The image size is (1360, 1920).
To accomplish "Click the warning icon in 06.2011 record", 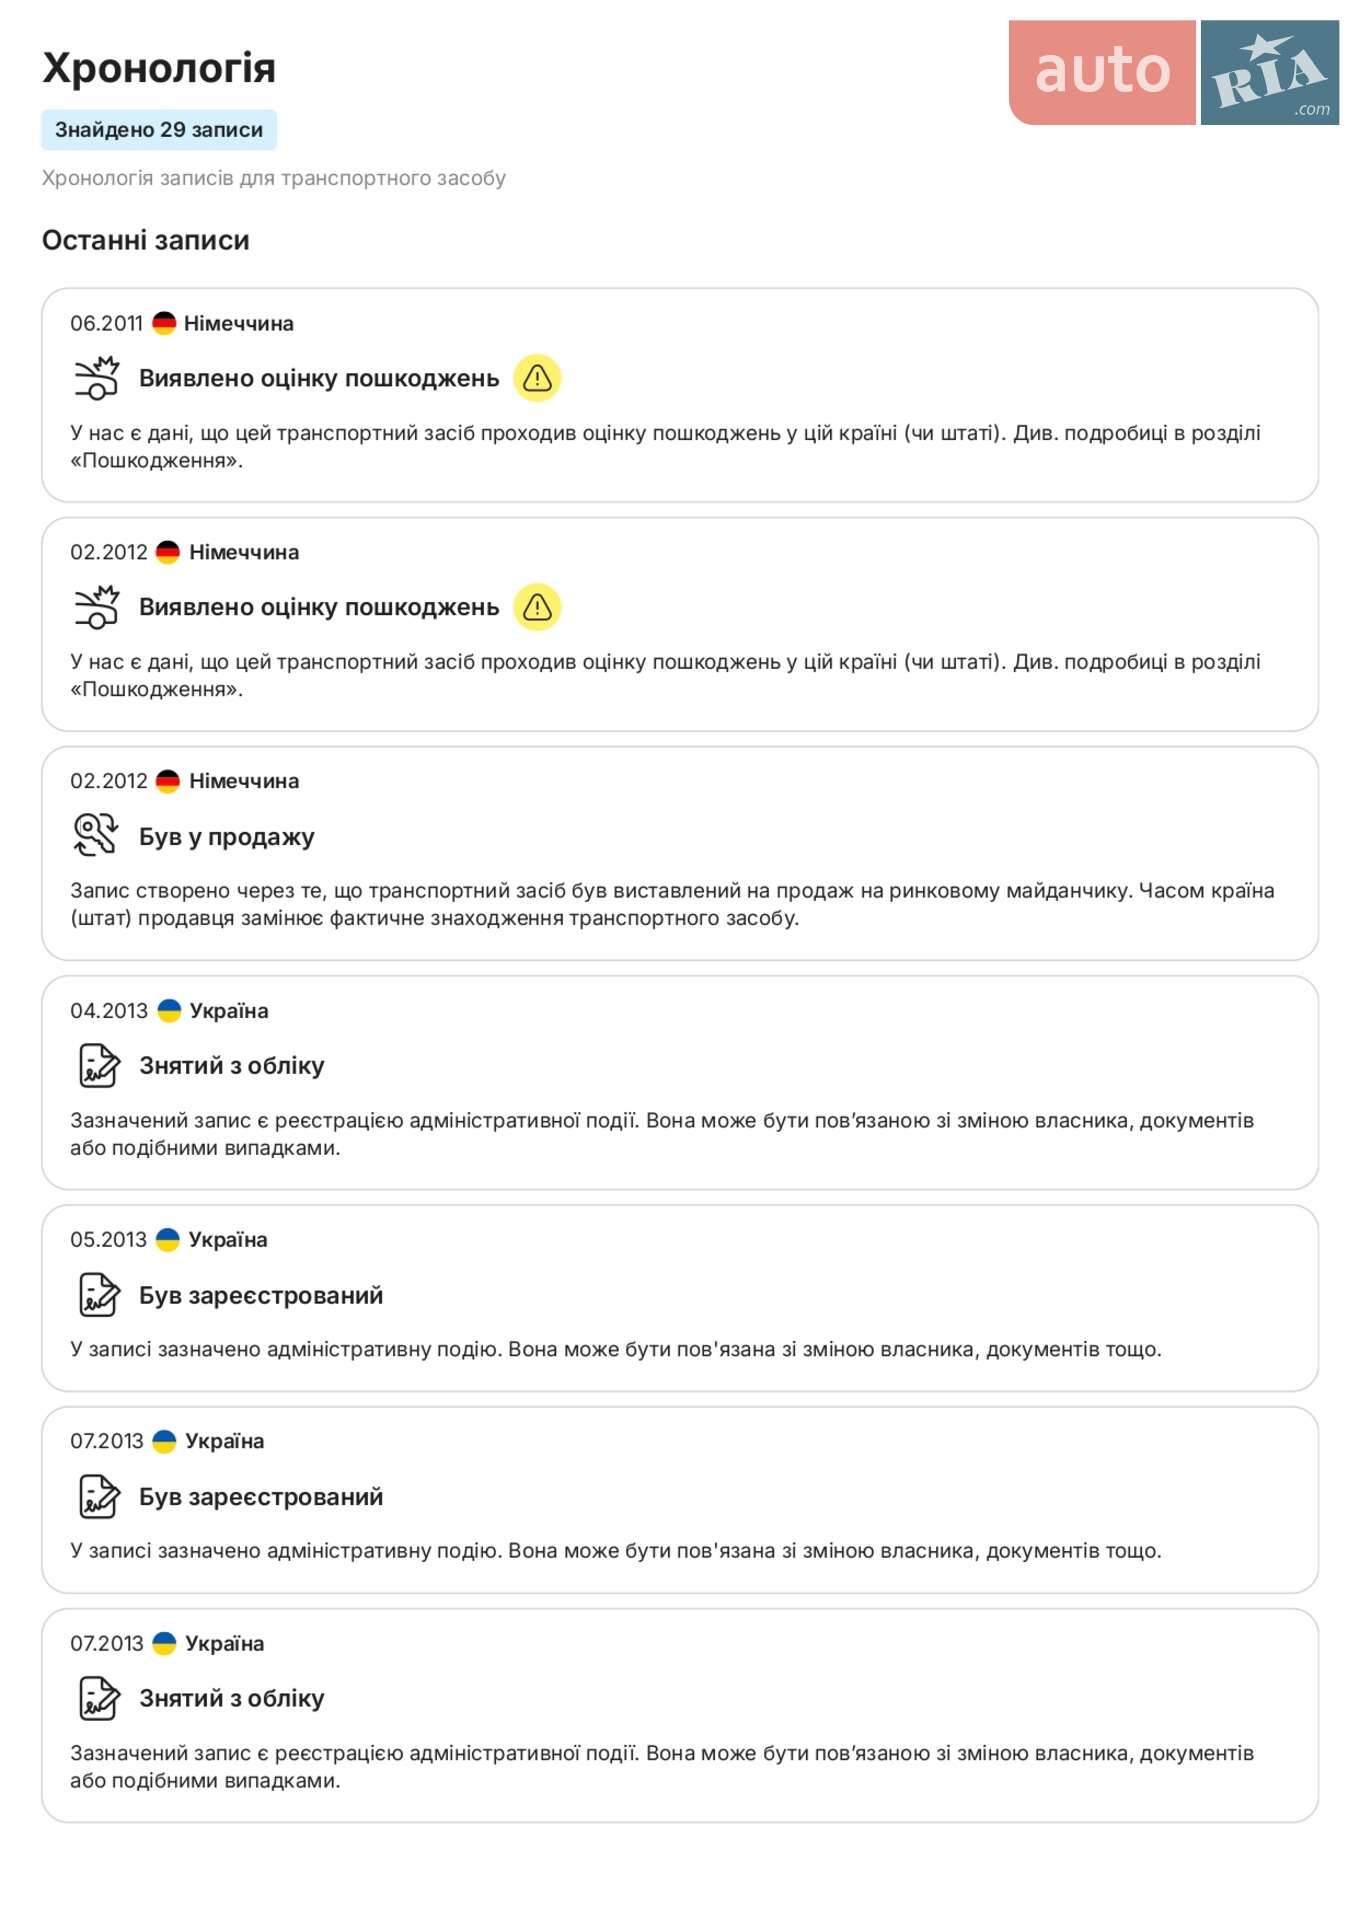I will (x=537, y=378).
